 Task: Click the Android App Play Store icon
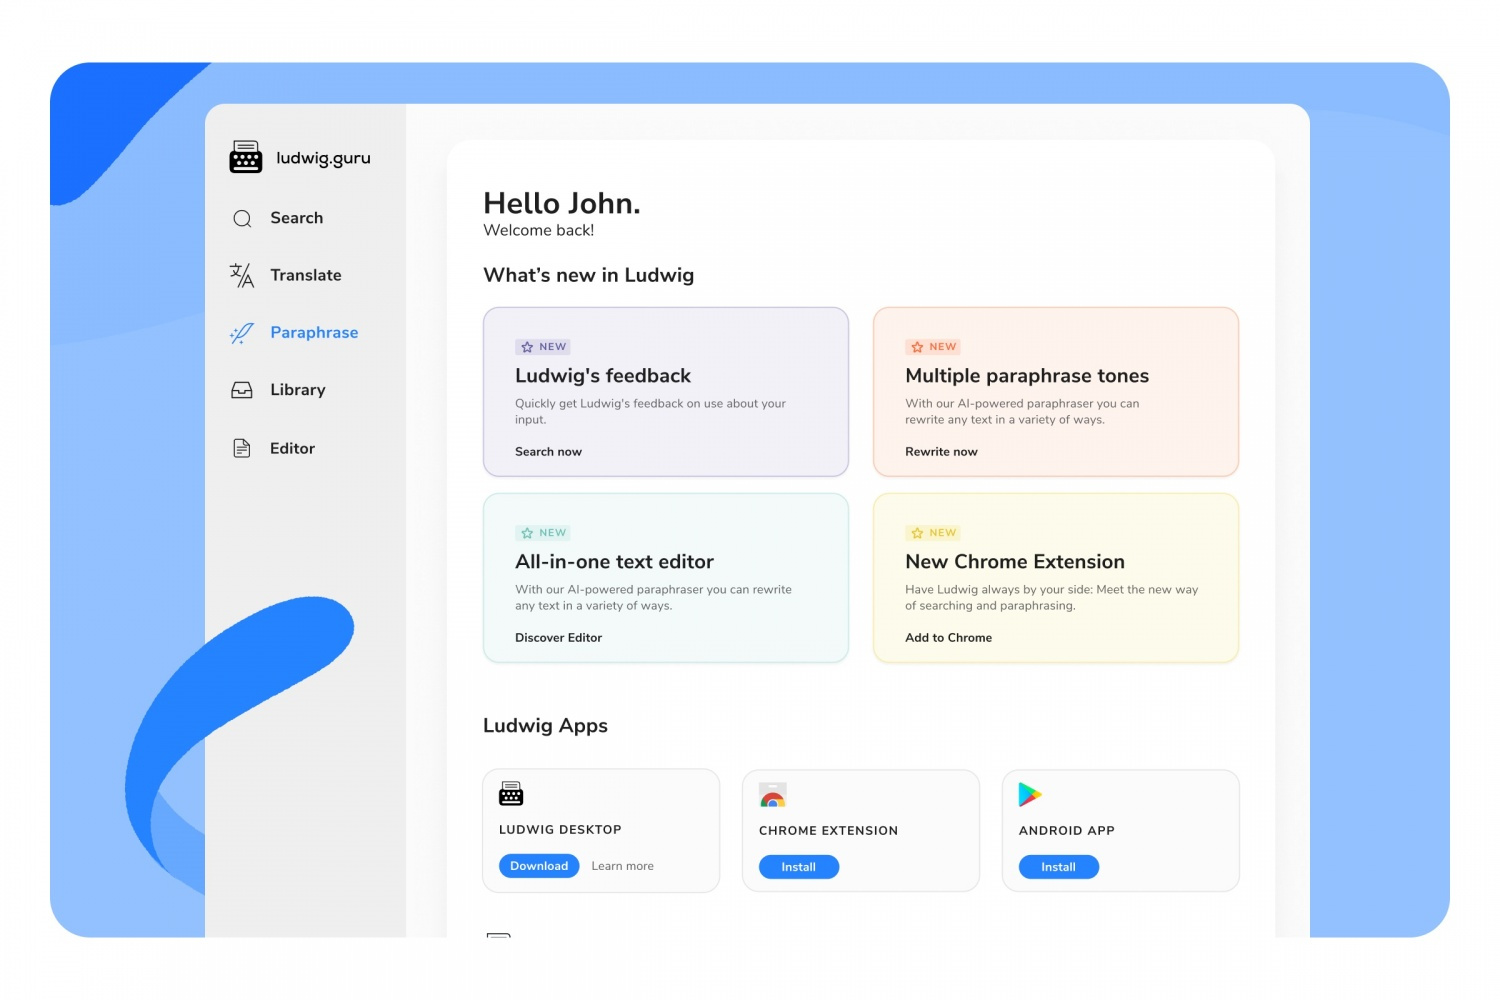tap(1029, 794)
